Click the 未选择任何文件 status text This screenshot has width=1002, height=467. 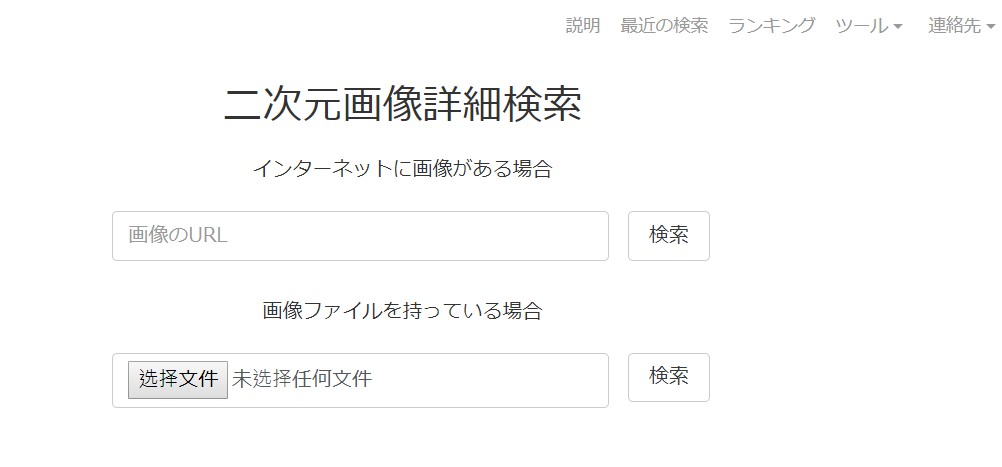pos(302,380)
